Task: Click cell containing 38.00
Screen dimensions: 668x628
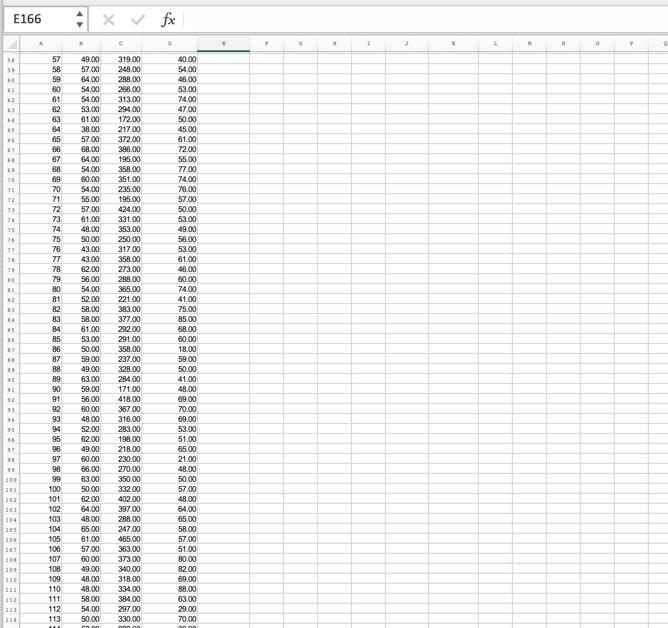Action: click(81, 130)
